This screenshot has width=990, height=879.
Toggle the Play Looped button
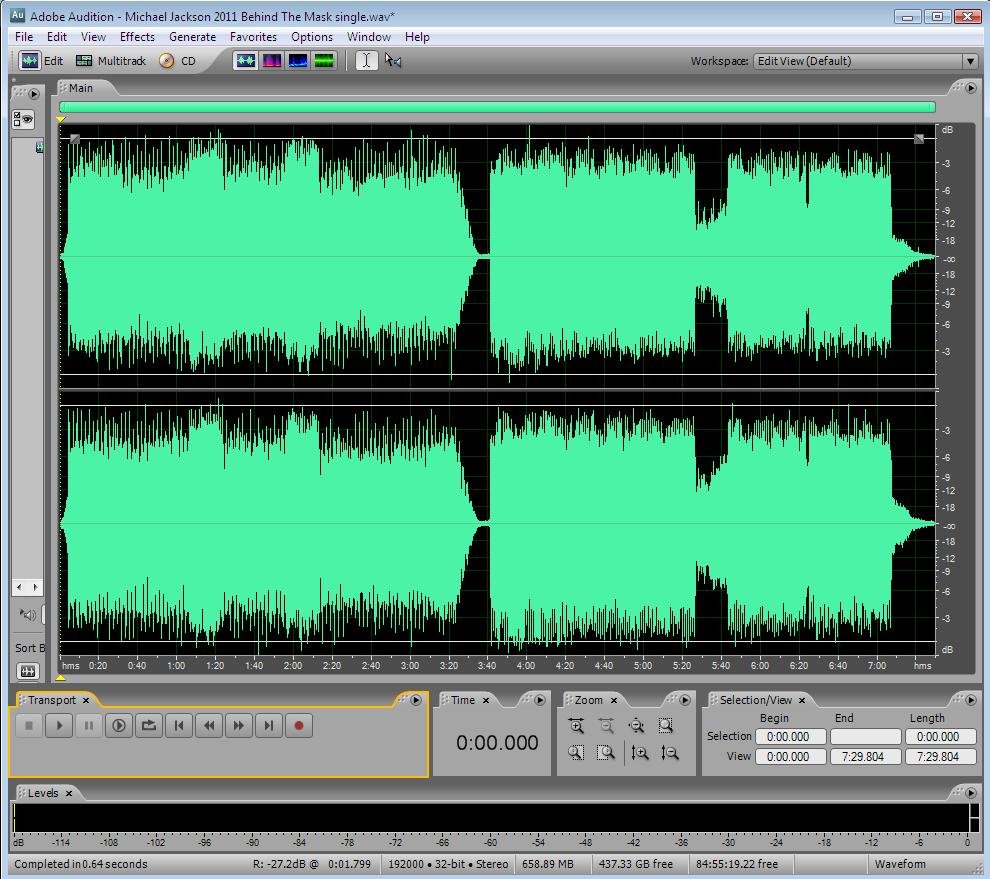[149, 726]
